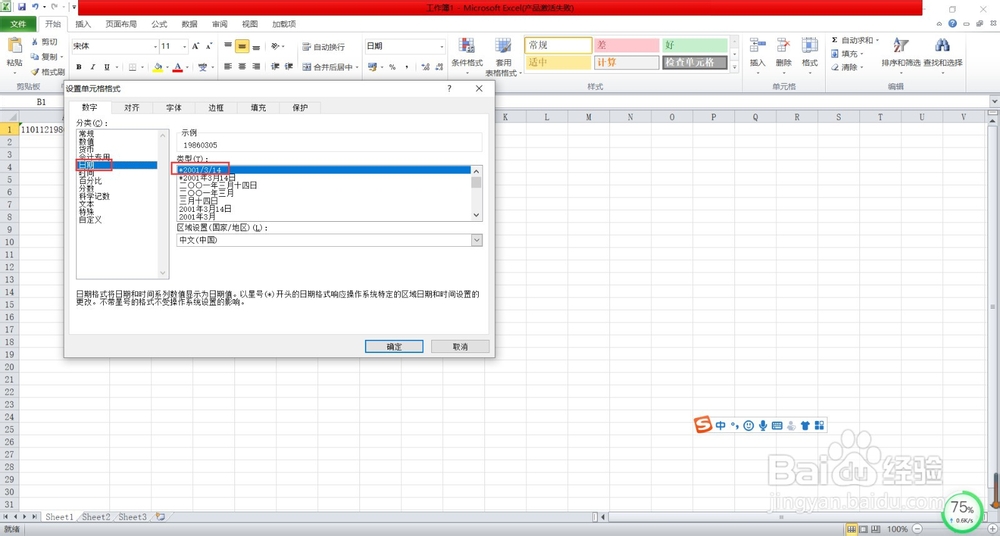Image resolution: width=1000 pixels, height=536 pixels.
Task: Click the text orientation icon
Action: (275, 46)
